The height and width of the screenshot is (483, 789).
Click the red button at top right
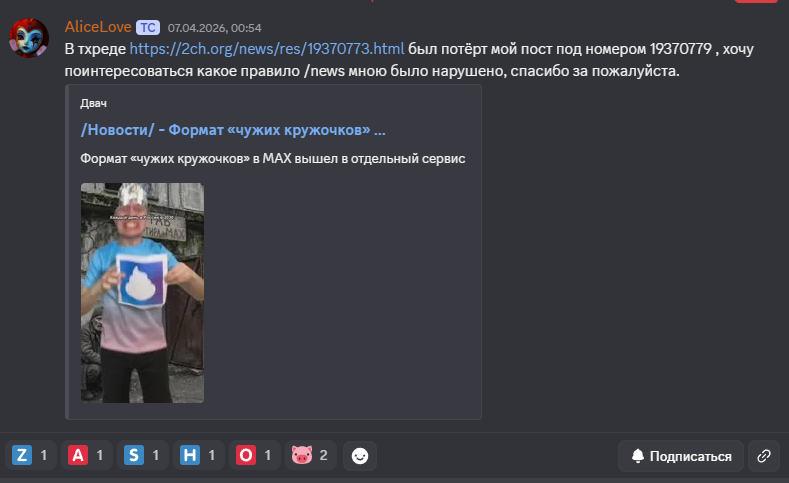756,1
